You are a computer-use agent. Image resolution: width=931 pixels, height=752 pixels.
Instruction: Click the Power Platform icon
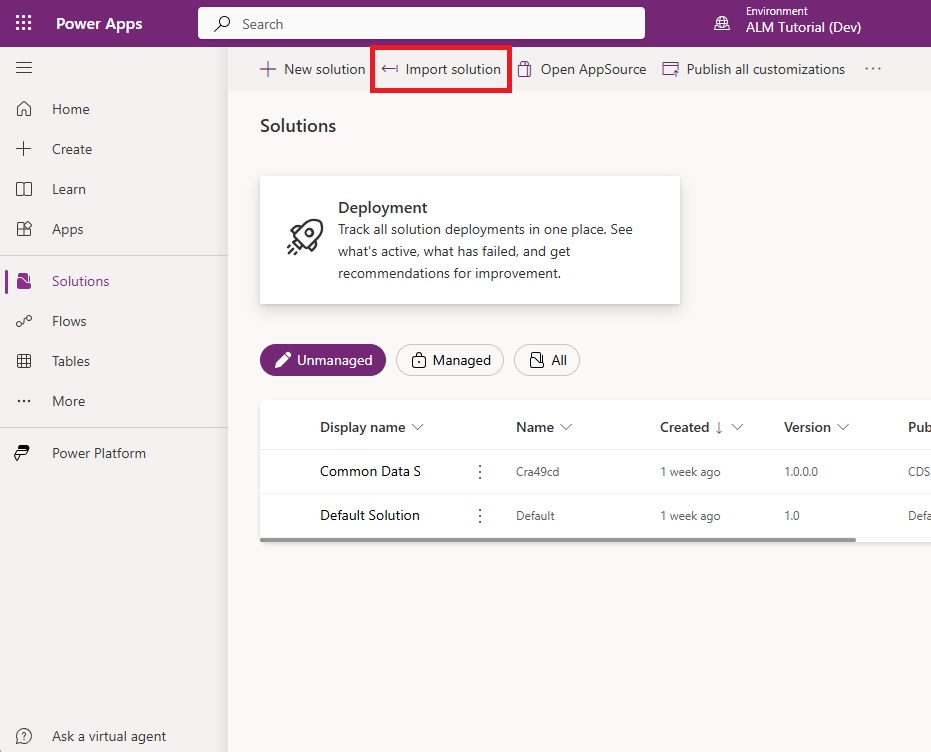(x=22, y=453)
